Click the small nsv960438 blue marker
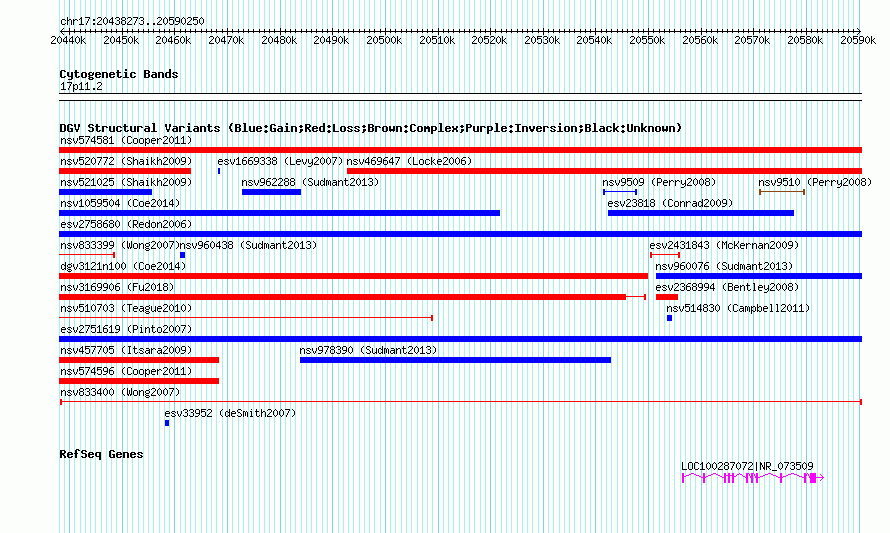The image size is (890, 533). [182, 255]
